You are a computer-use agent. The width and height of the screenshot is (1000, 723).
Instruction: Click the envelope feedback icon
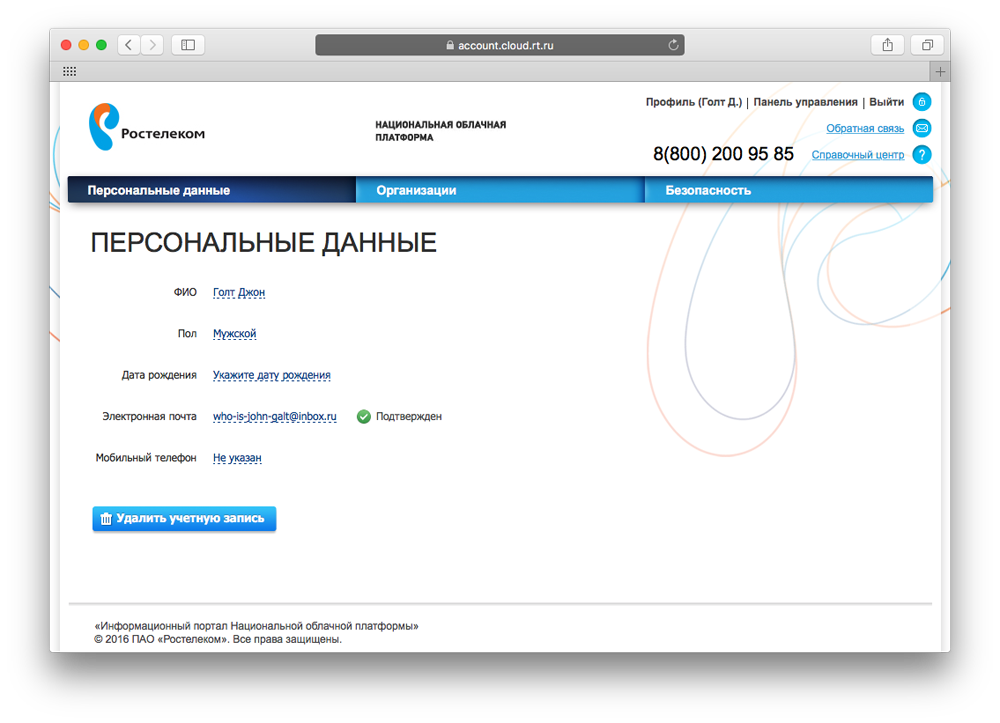pos(922,128)
